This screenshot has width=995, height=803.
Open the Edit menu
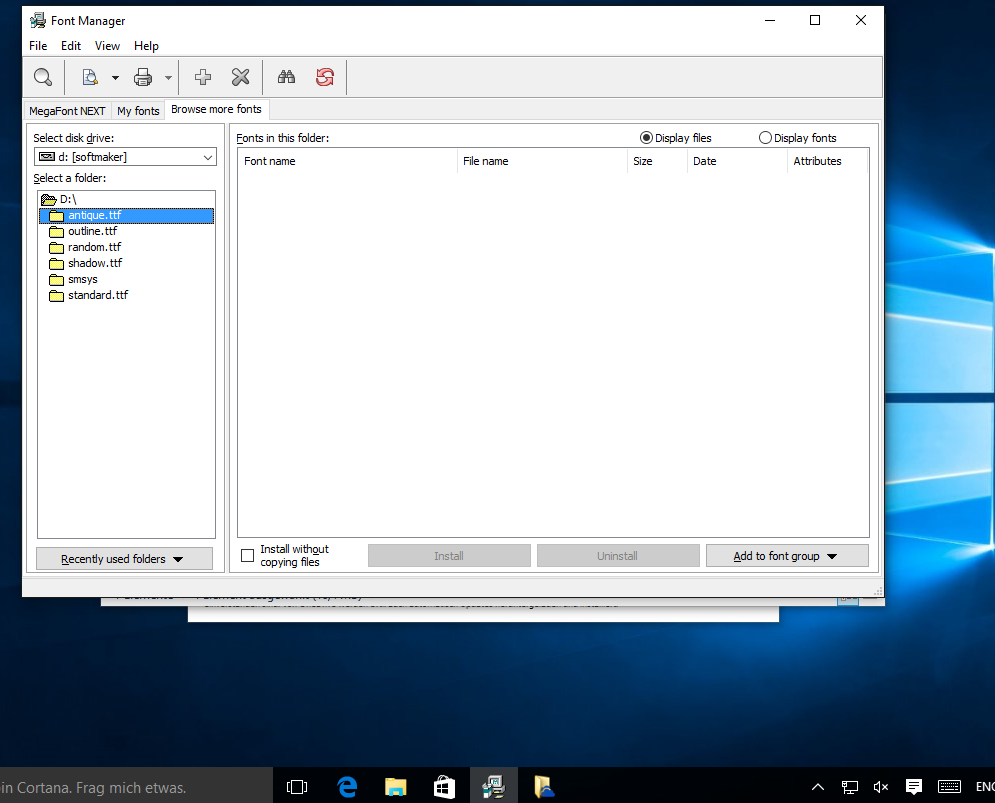[x=70, y=46]
